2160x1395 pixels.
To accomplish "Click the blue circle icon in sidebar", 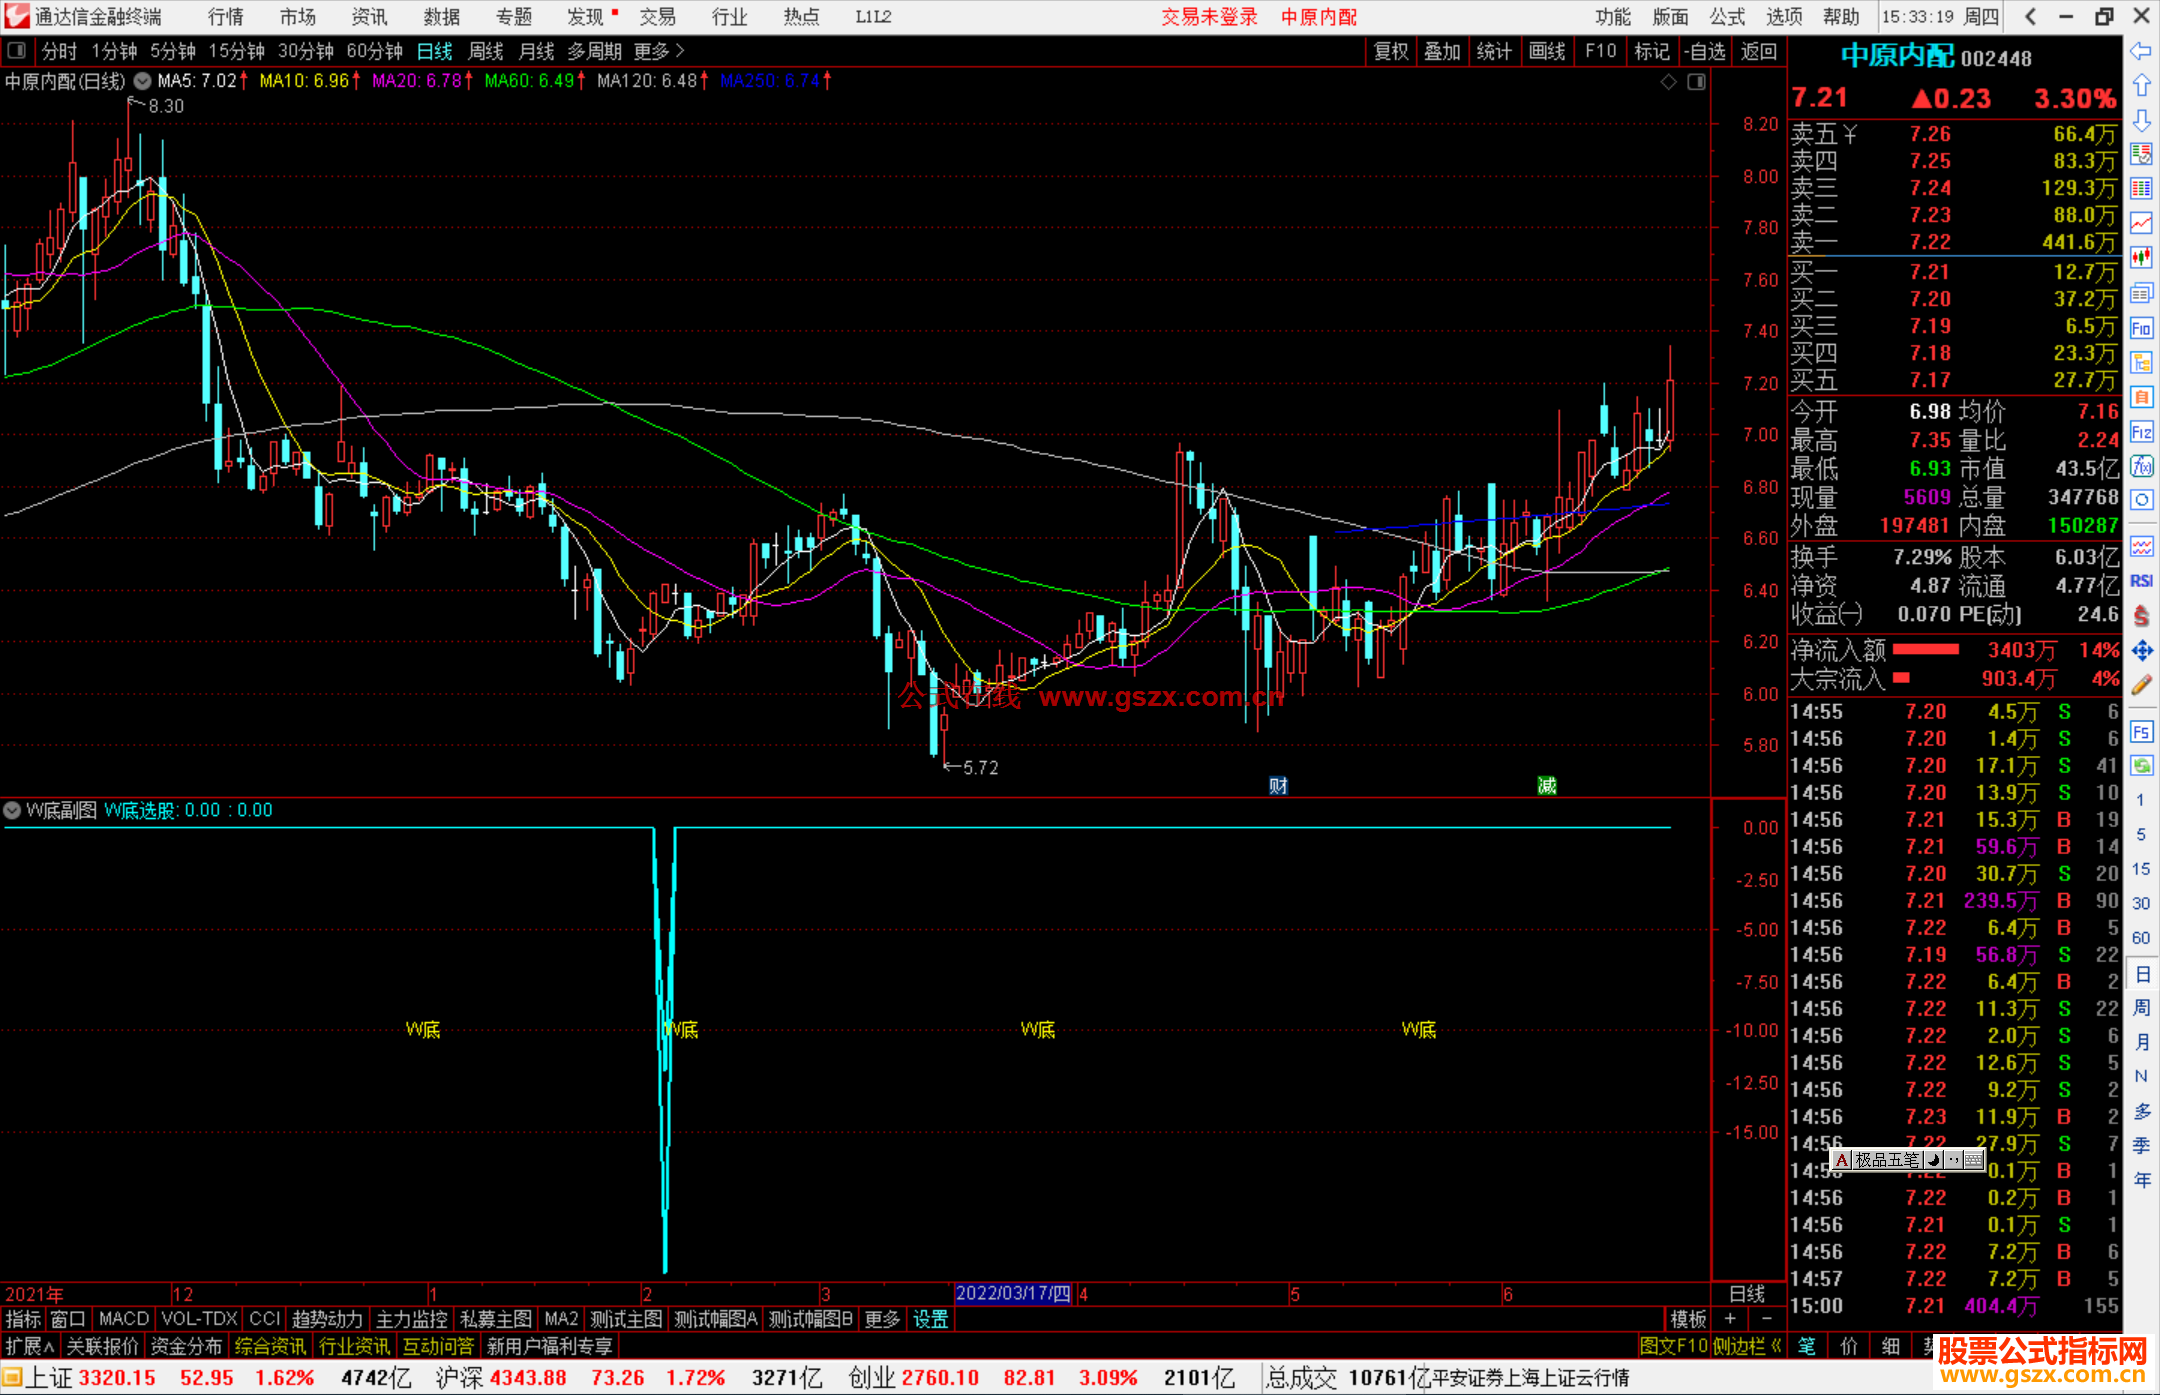I will tap(2141, 500).
